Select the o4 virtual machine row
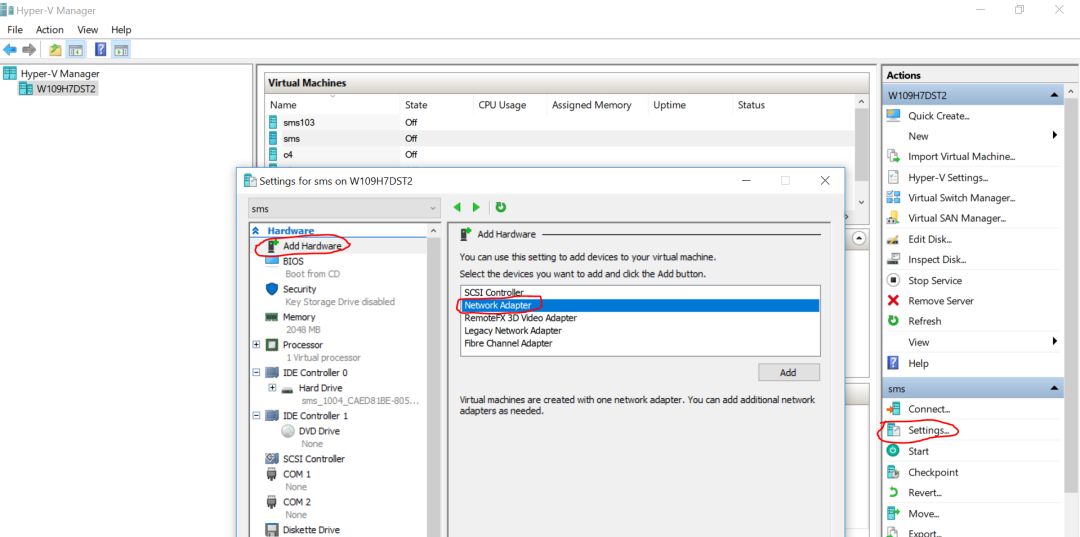Screen dimensions: 1080x537 (x=559, y=154)
